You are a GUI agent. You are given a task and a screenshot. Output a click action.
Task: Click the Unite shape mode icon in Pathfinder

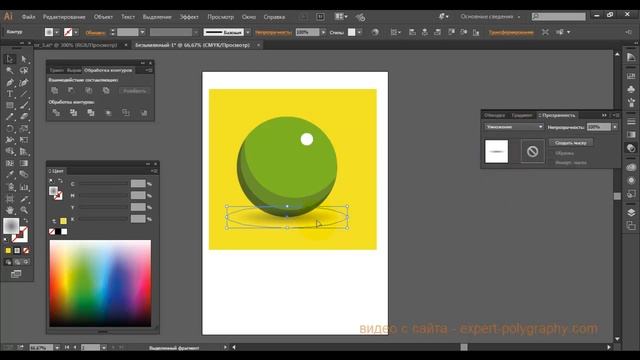[55, 91]
